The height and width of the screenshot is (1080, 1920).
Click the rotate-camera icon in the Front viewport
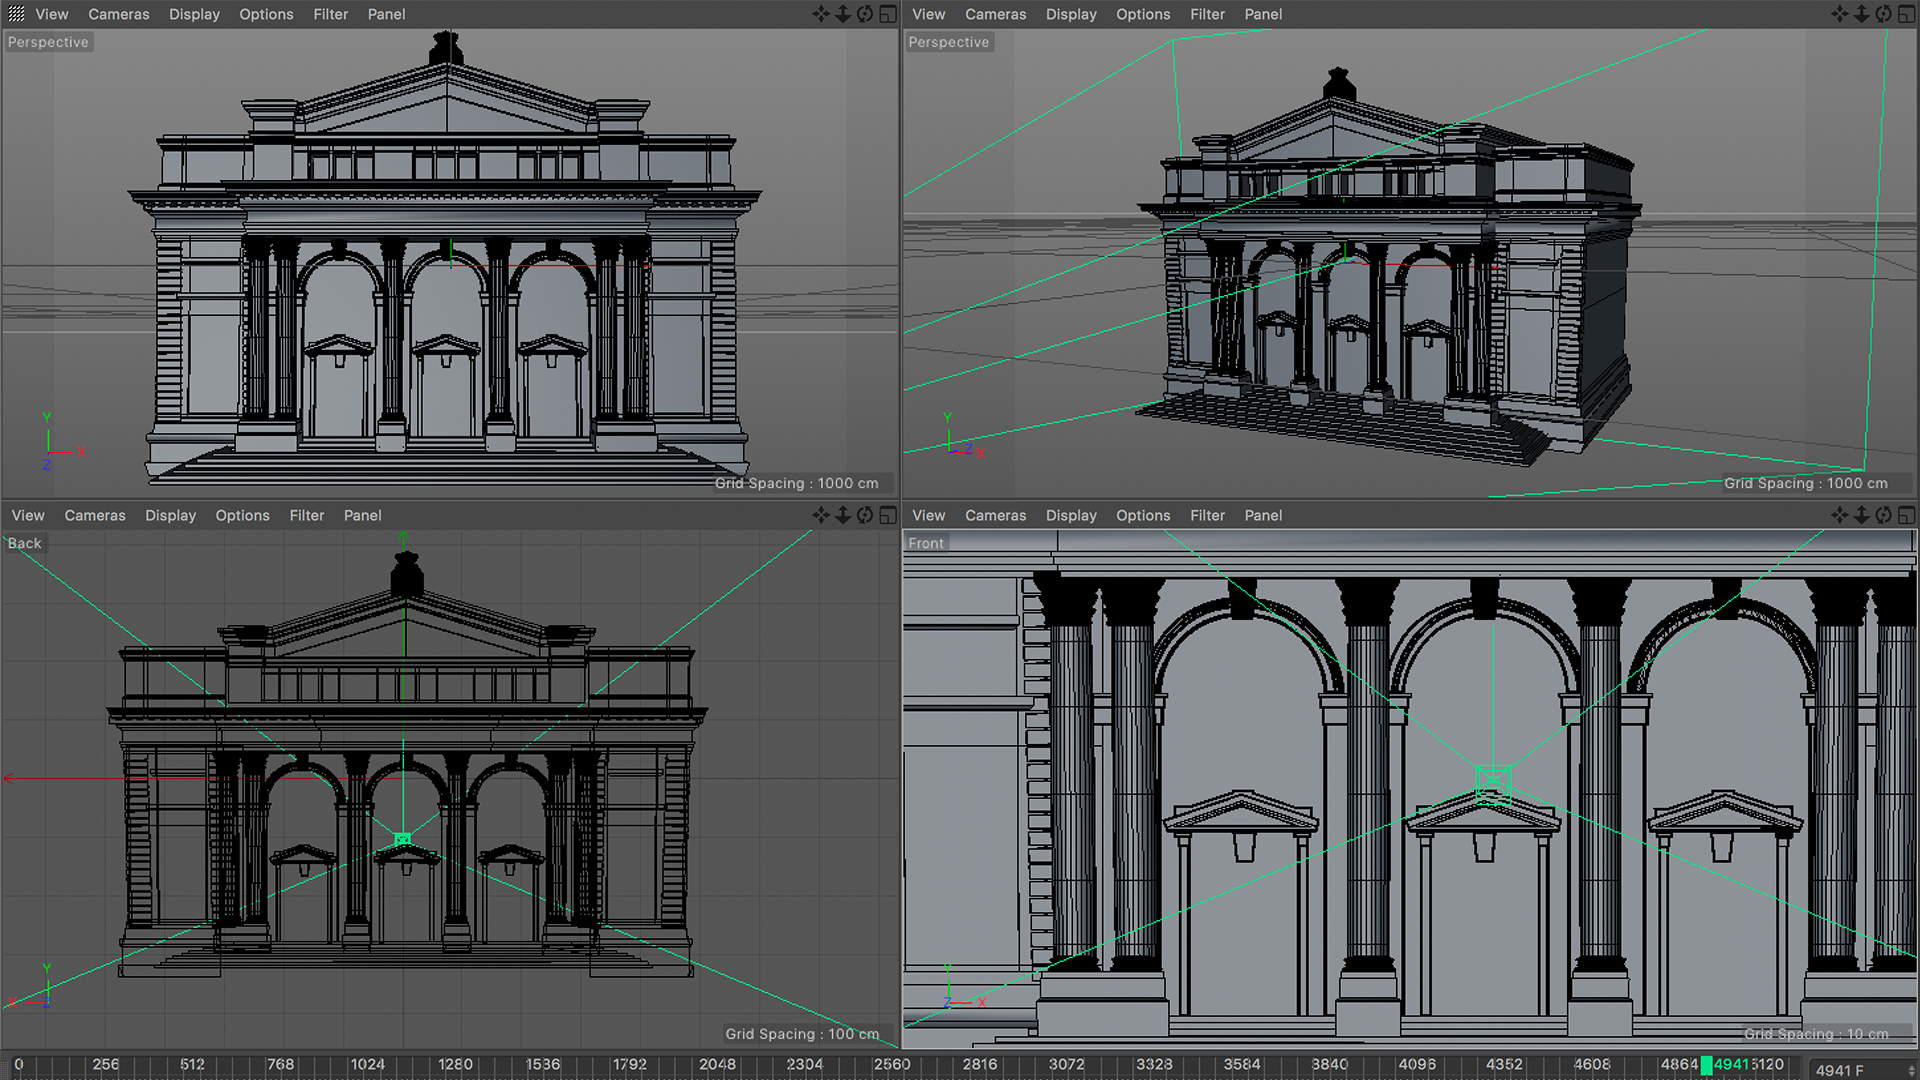1884,515
